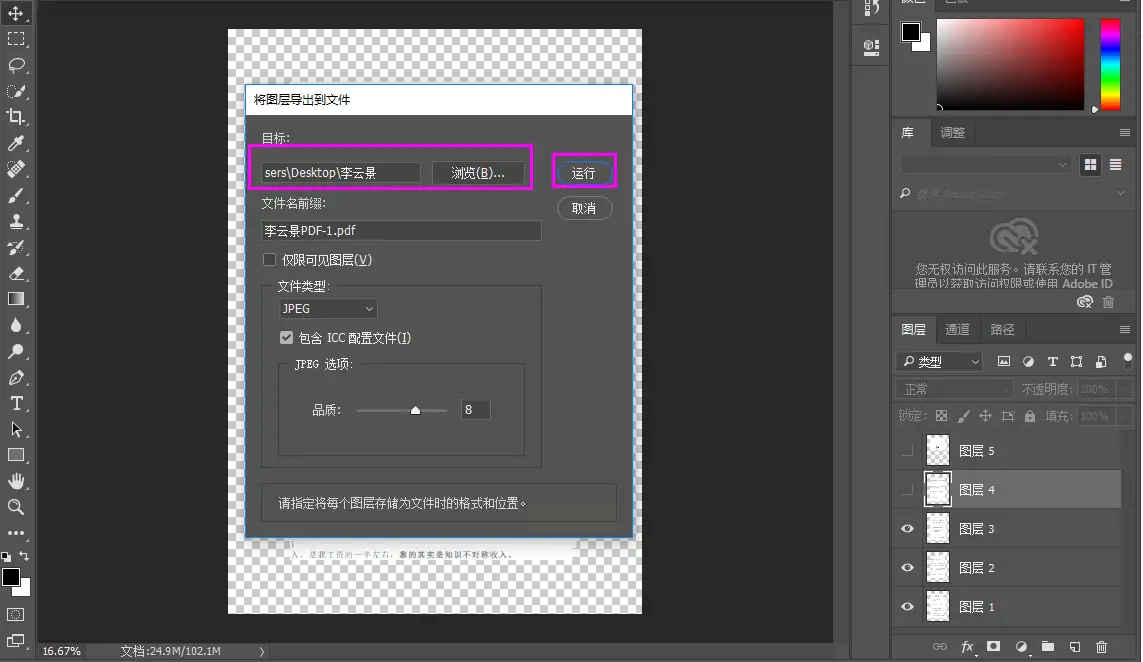Show 图层 5 via its visibility box

(x=907, y=451)
